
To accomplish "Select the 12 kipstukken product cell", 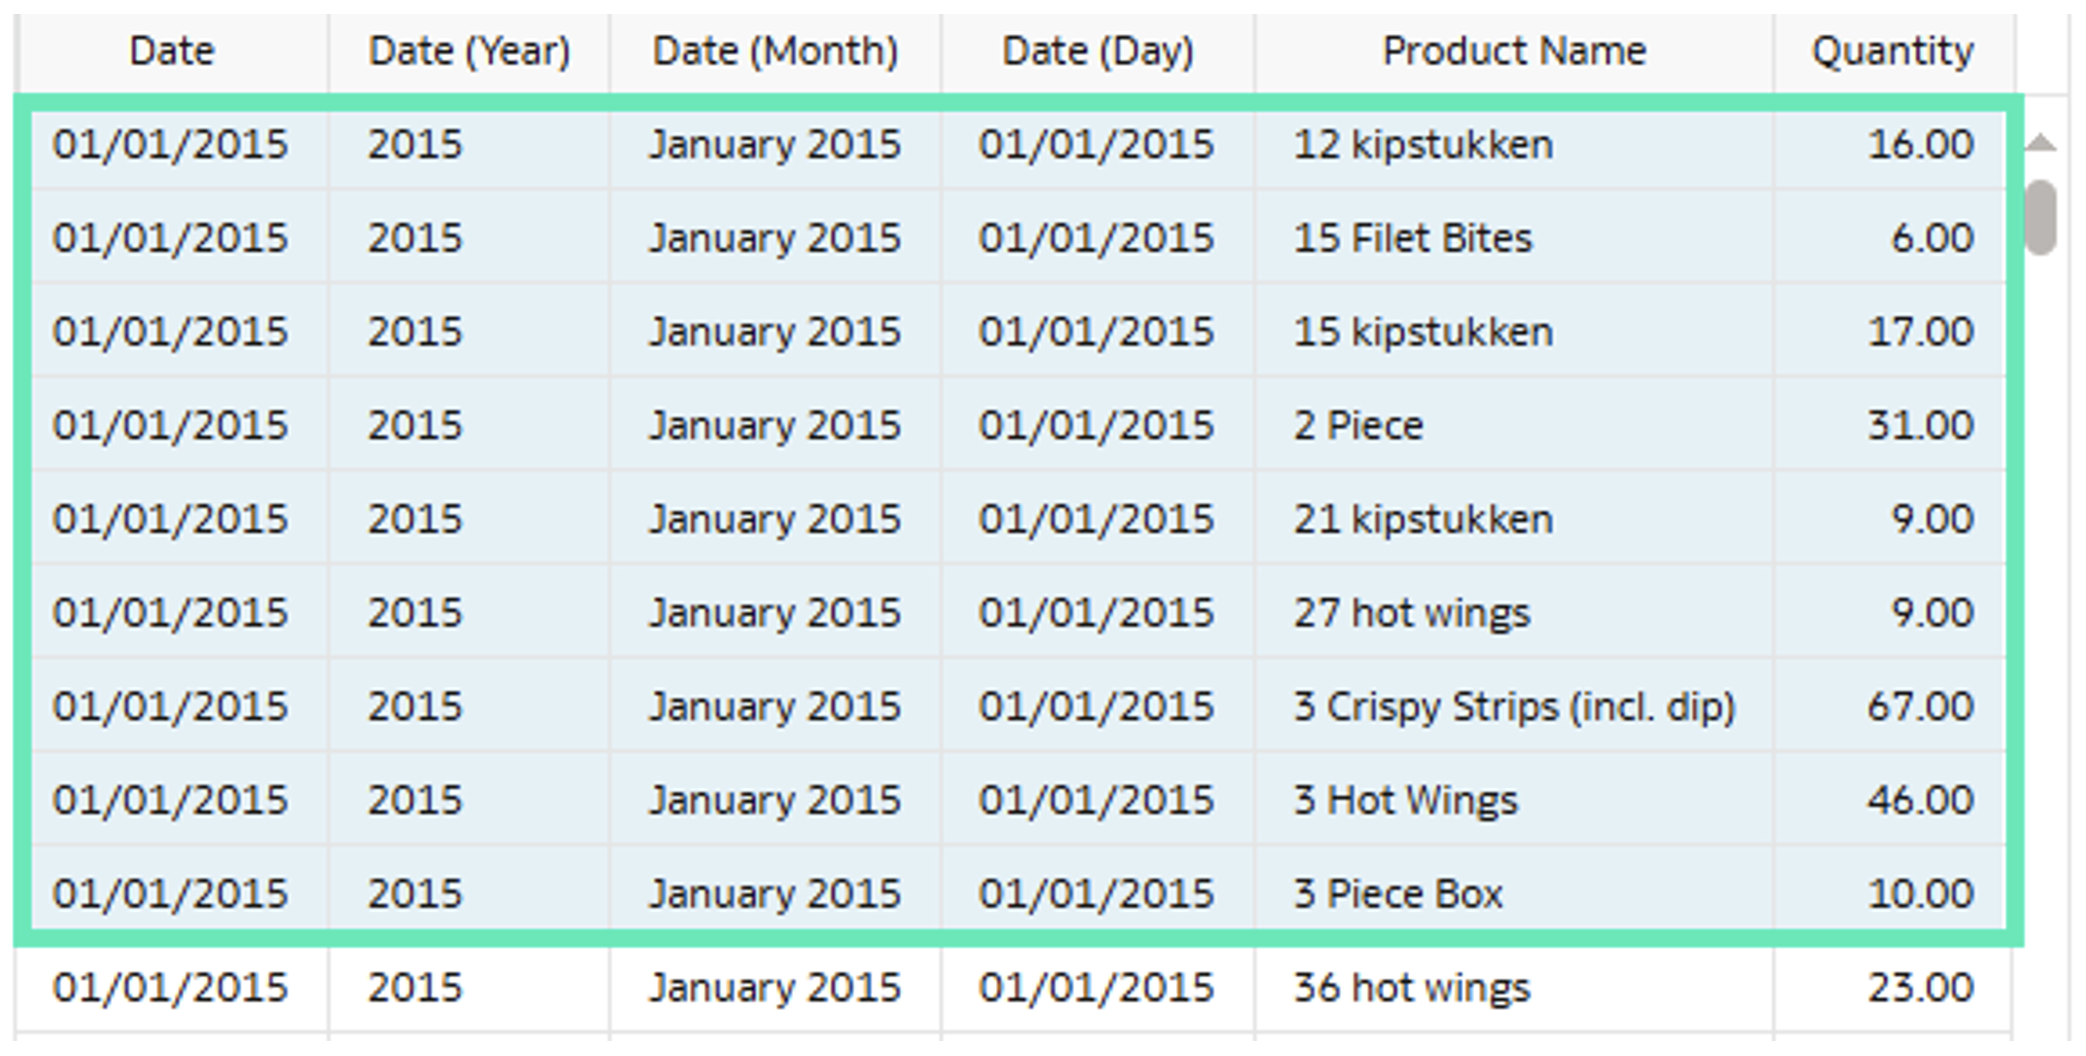I will coord(1423,145).
